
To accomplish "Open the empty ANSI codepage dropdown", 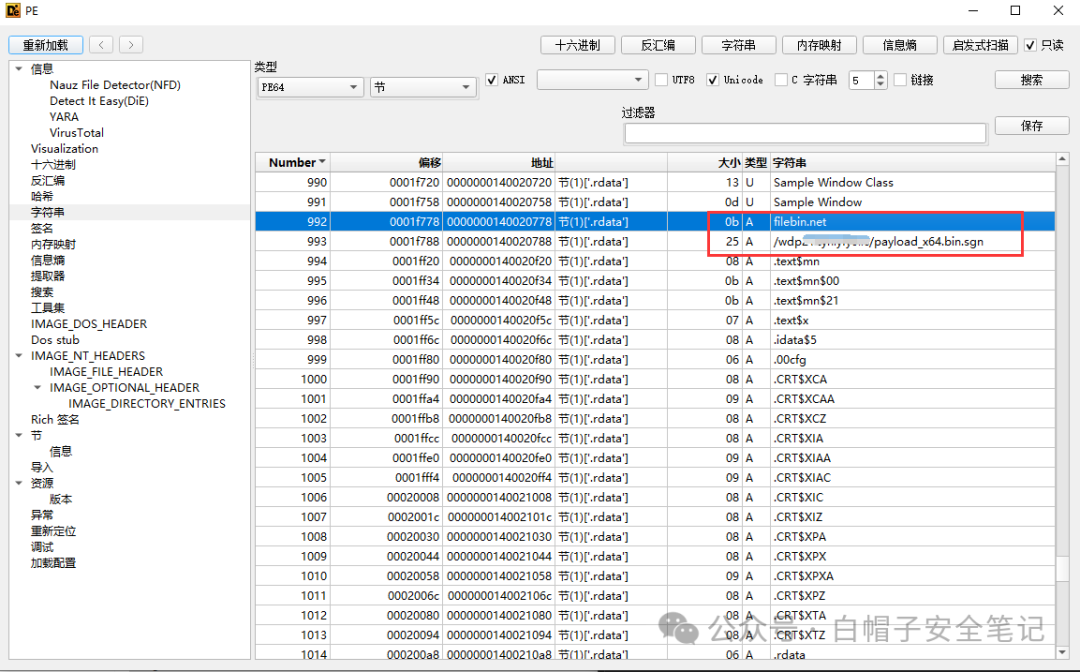I will pos(592,80).
